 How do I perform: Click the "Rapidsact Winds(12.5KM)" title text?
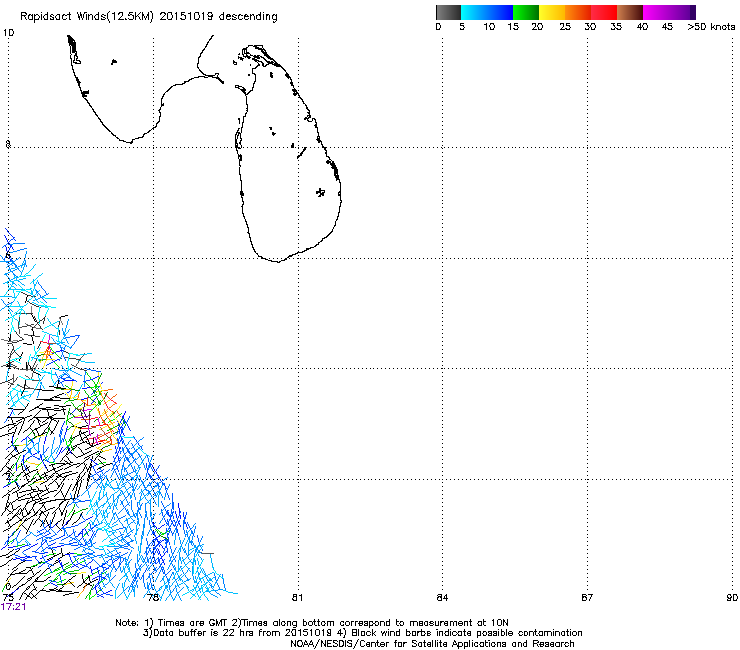[86, 17]
